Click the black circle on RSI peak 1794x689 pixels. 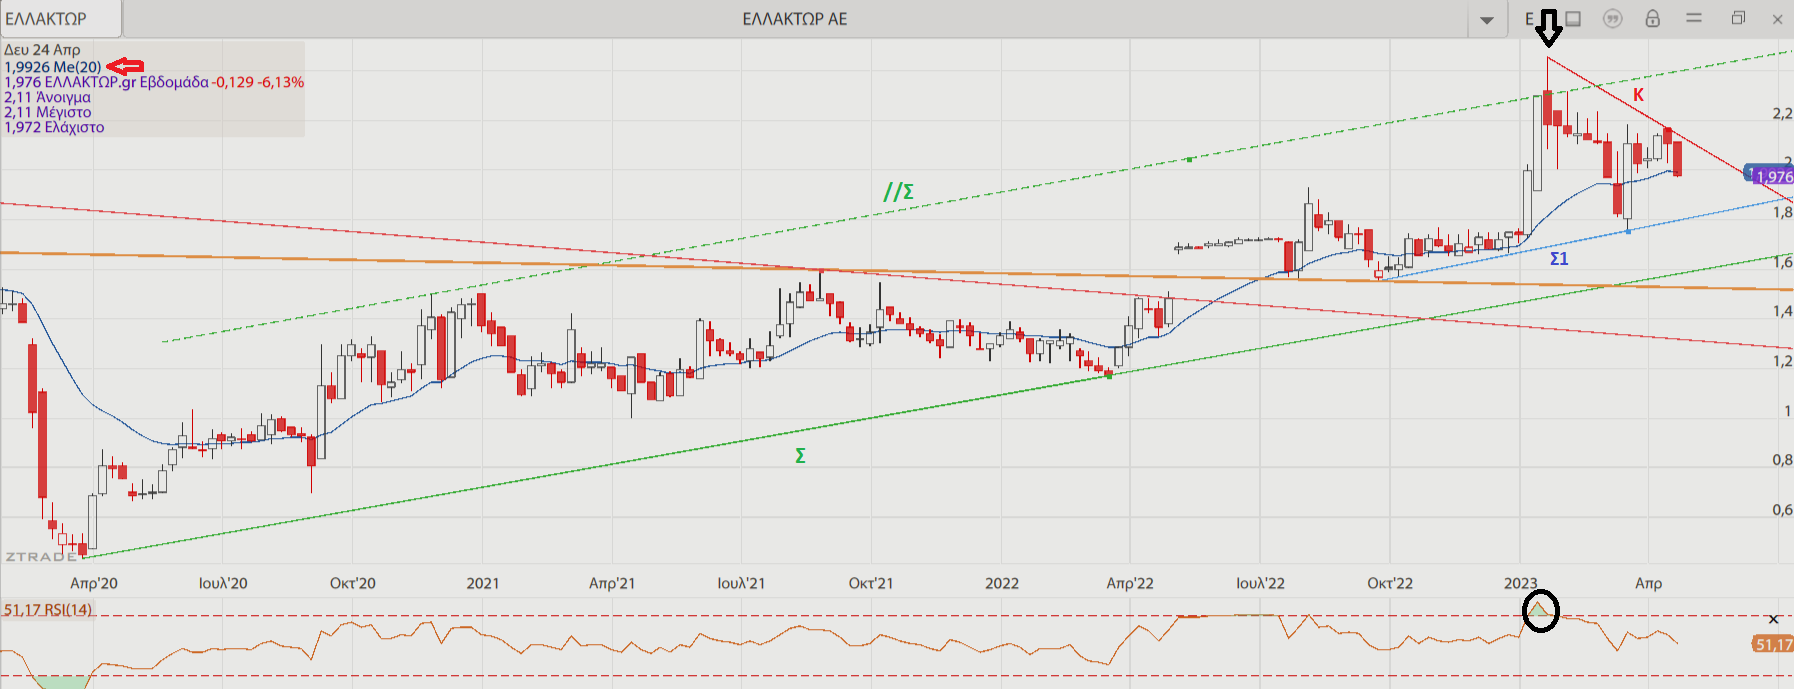[1540, 610]
